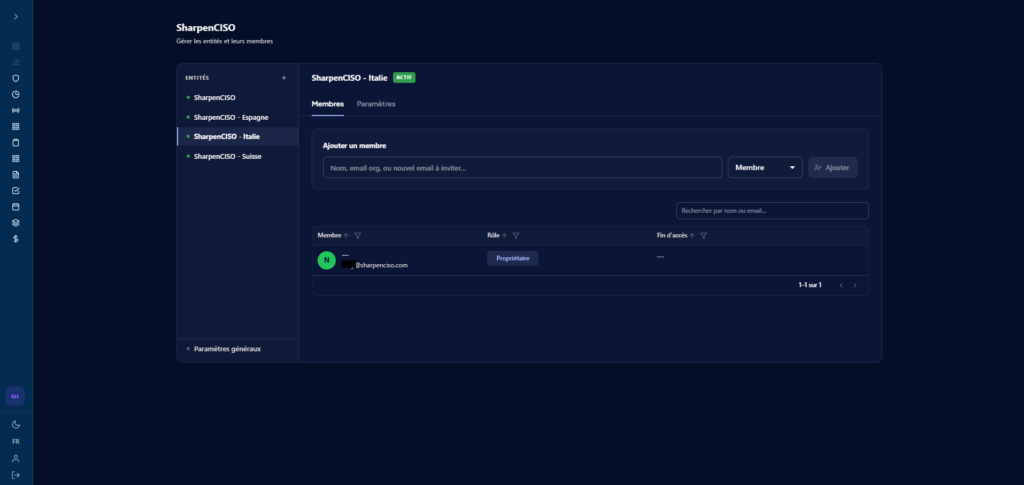This screenshot has height=485, width=1024.
Task: Open the document file icon in sidebar
Action: point(16,175)
